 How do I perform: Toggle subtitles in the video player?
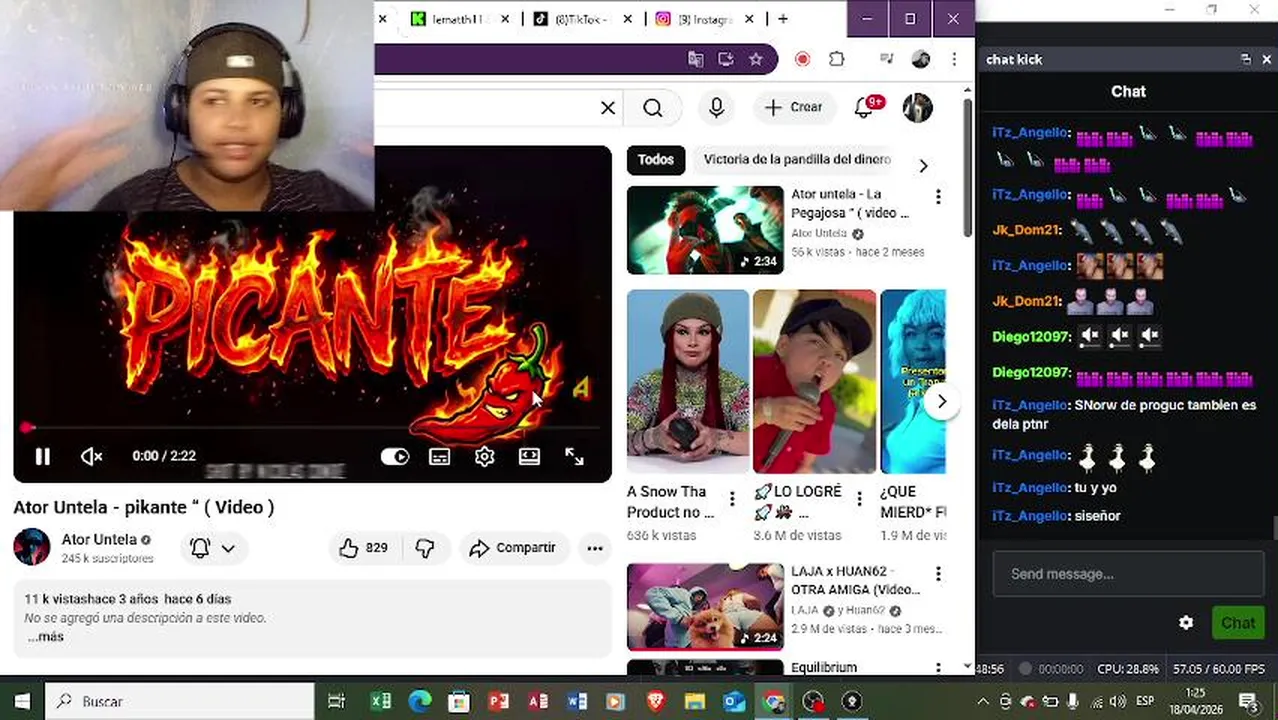pyautogui.click(x=439, y=457)
